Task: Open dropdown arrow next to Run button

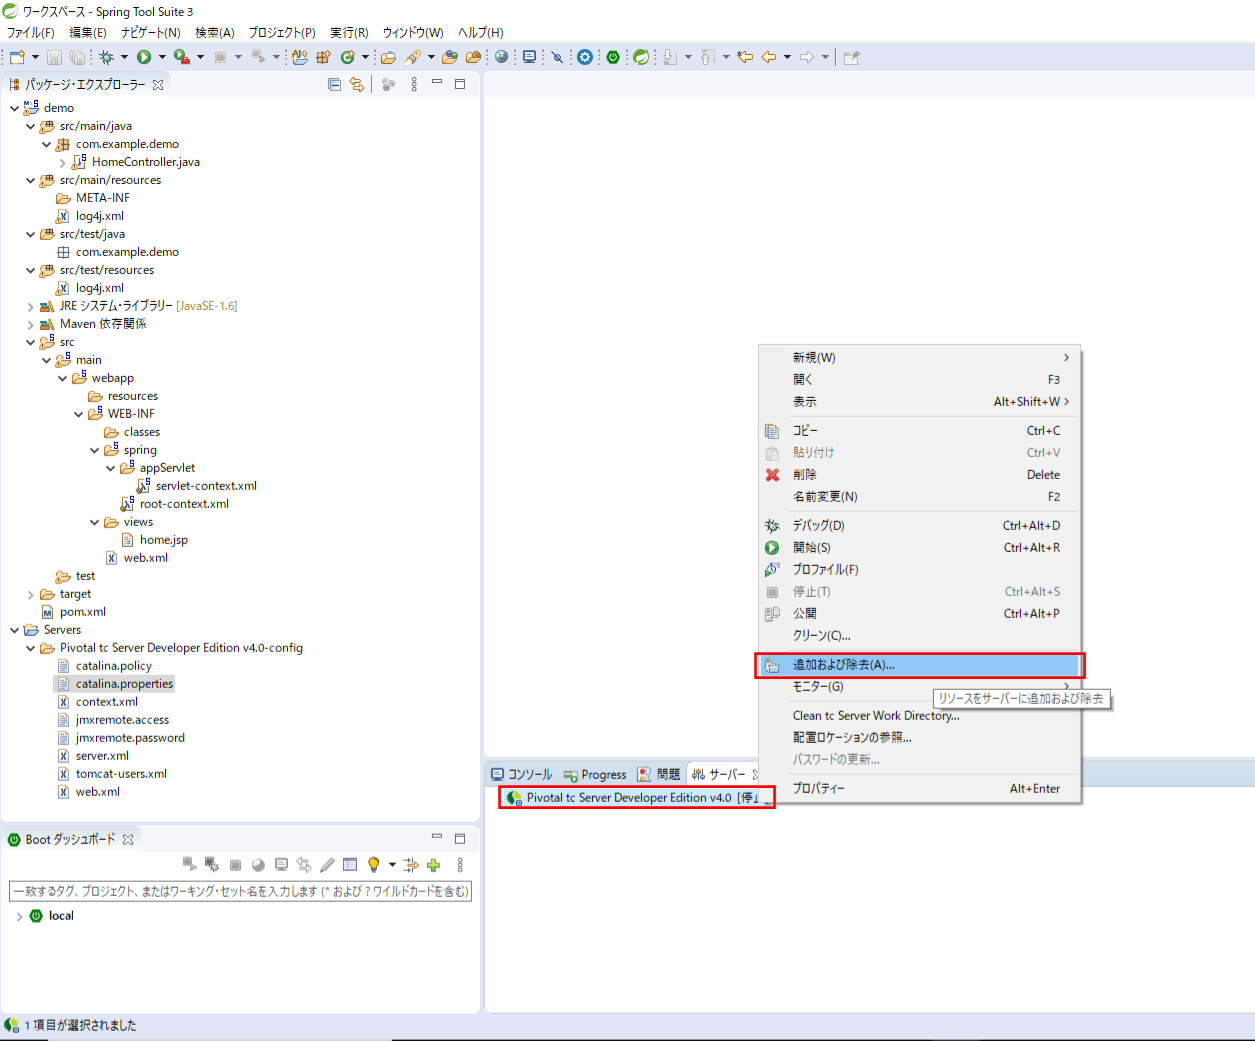Action: [162, 57]
